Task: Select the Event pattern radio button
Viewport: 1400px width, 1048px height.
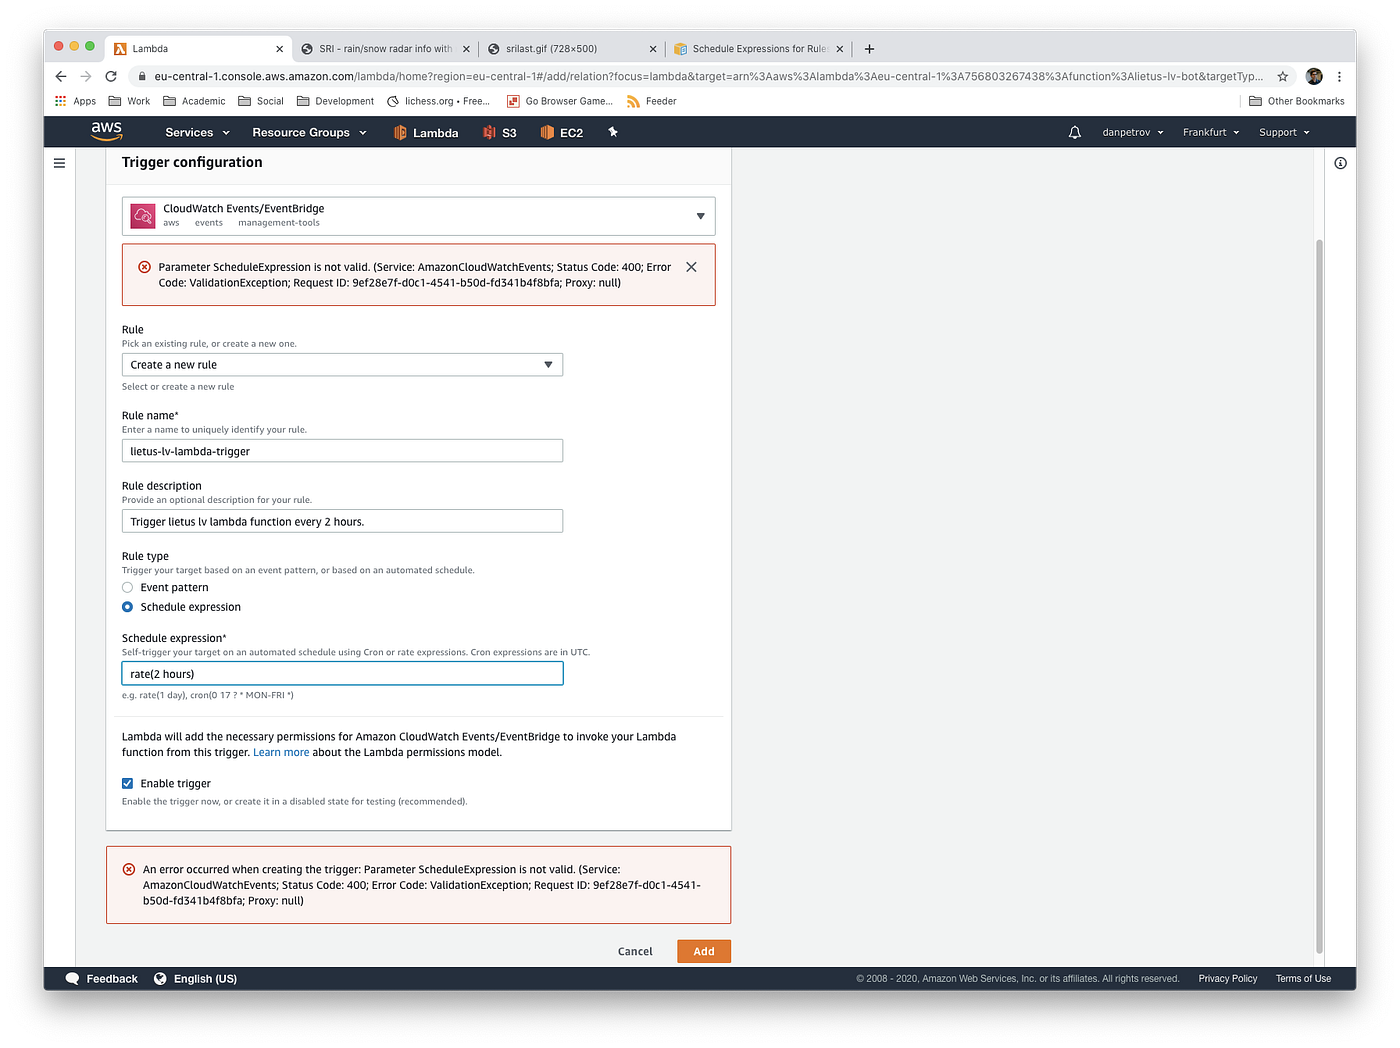Action: (x=127, y=587)
